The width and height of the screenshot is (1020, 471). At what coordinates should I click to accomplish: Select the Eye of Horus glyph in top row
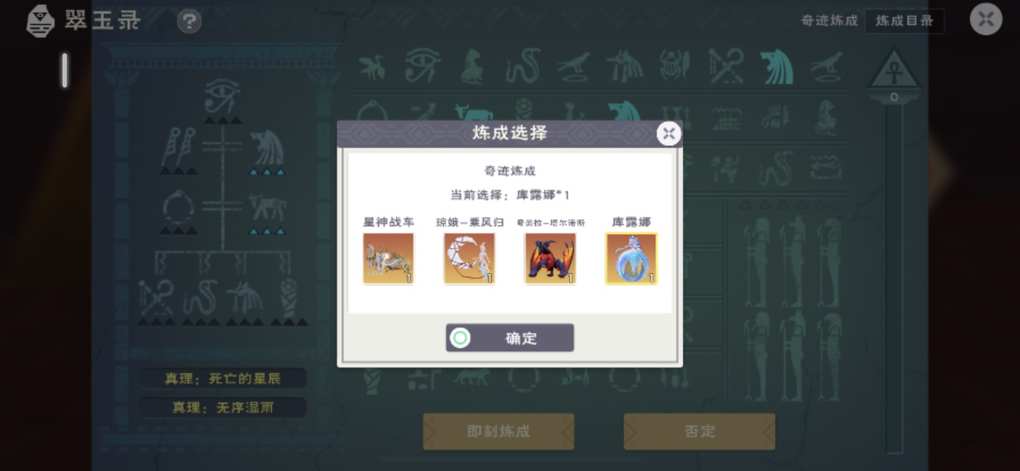click(x=422, y=66)
